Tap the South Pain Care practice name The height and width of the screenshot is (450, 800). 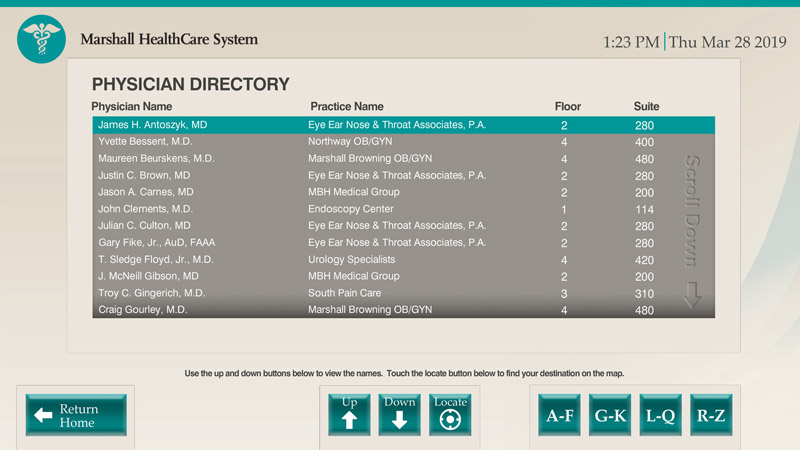pos(344,293)
